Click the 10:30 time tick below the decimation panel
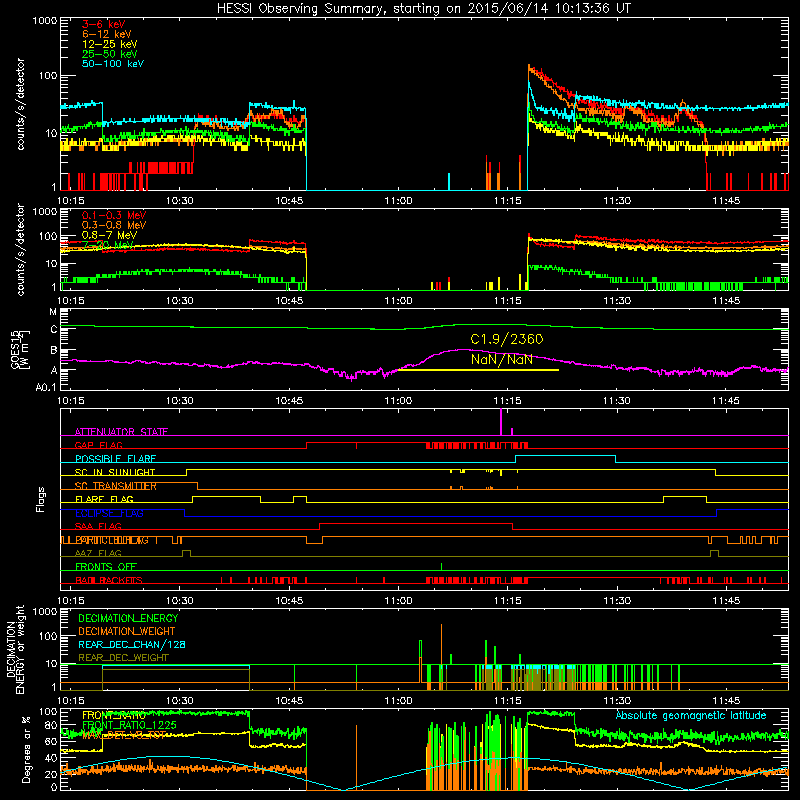This screenshot has height=800, width=800. click(180, 701)
